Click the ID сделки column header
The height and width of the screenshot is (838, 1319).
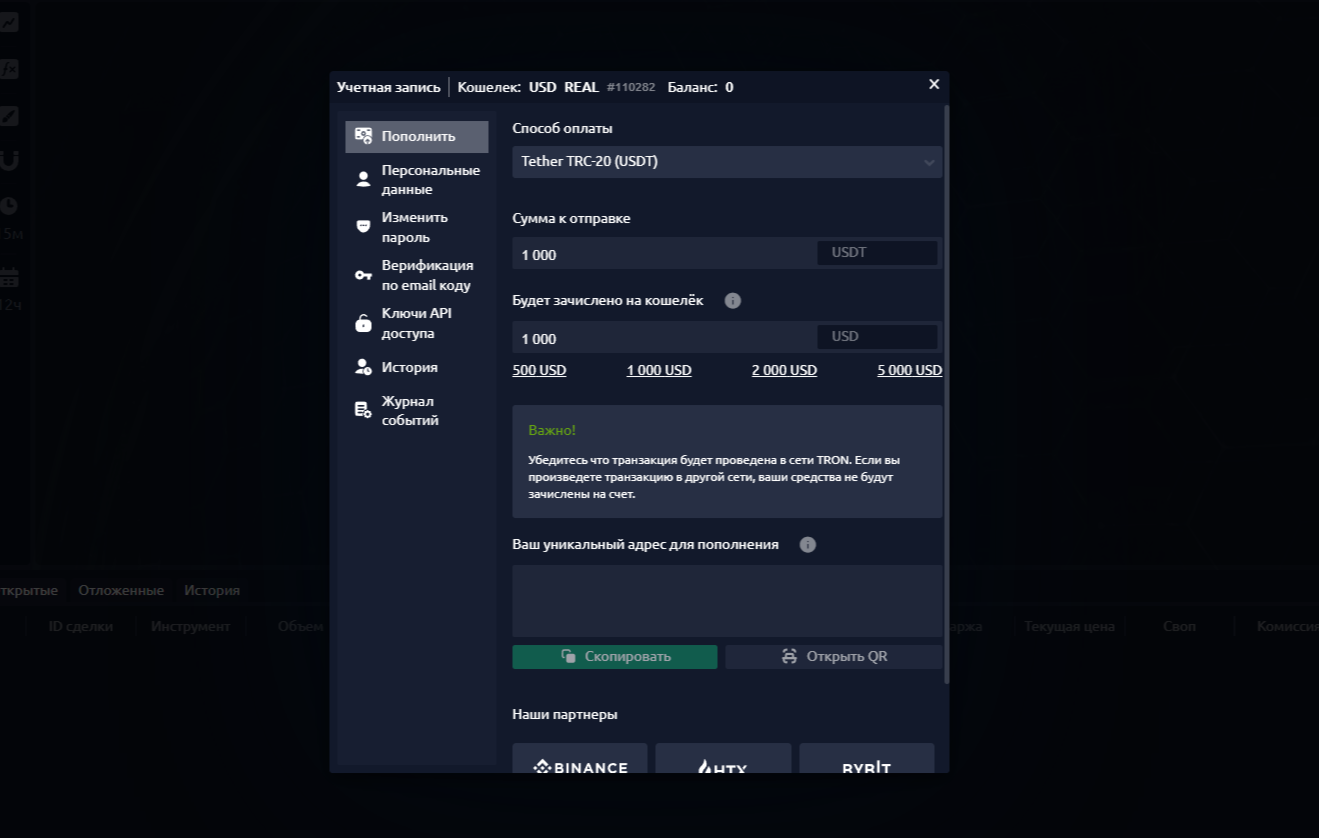81,626
